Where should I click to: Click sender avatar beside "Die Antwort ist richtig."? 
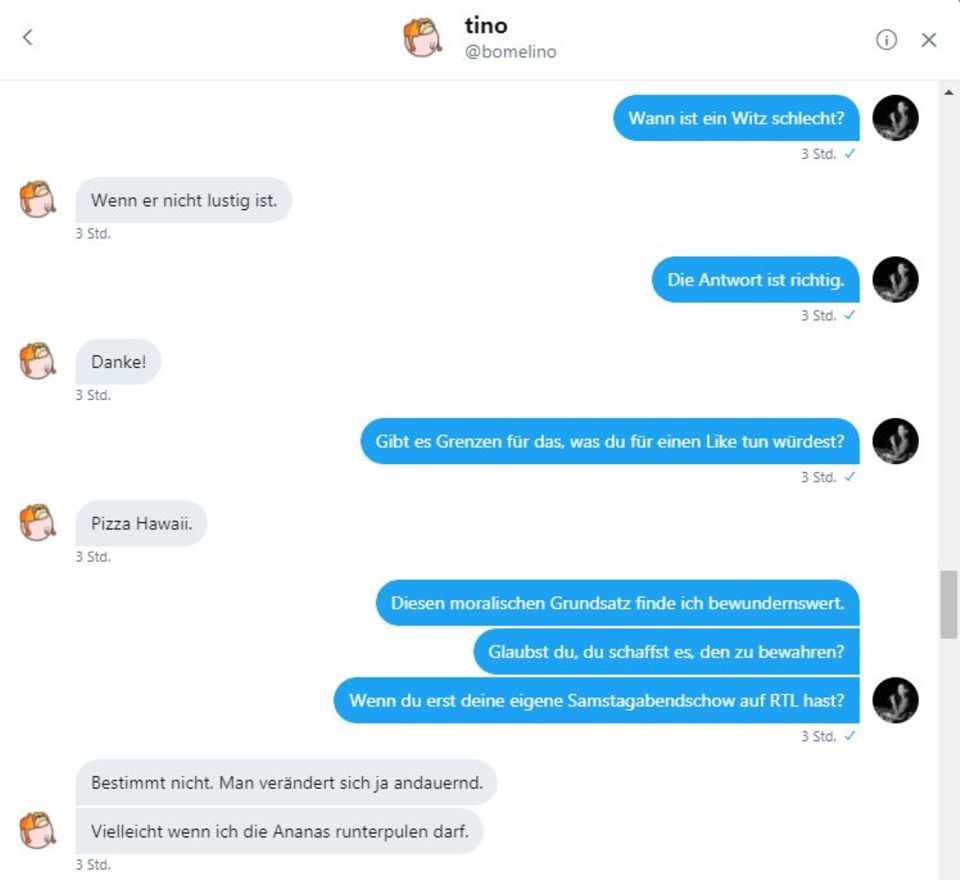pos(895,280)
